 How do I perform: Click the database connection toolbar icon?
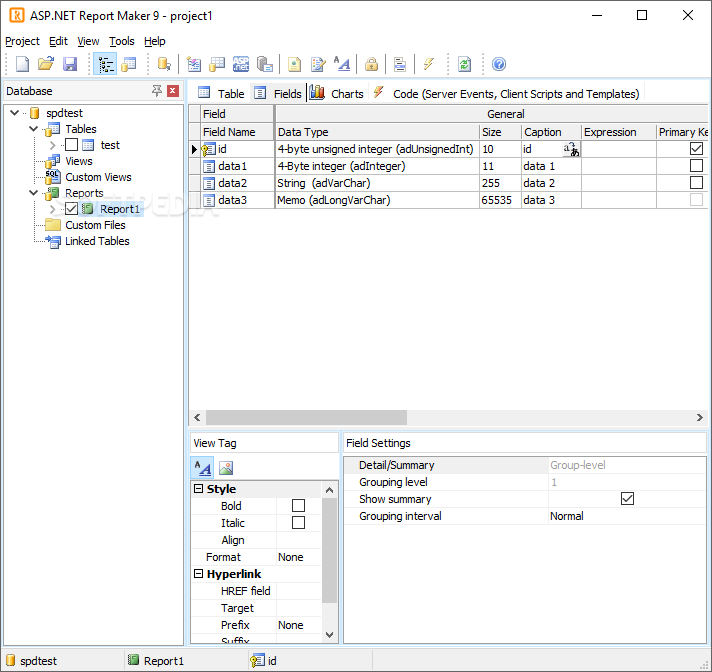(164, 64)
